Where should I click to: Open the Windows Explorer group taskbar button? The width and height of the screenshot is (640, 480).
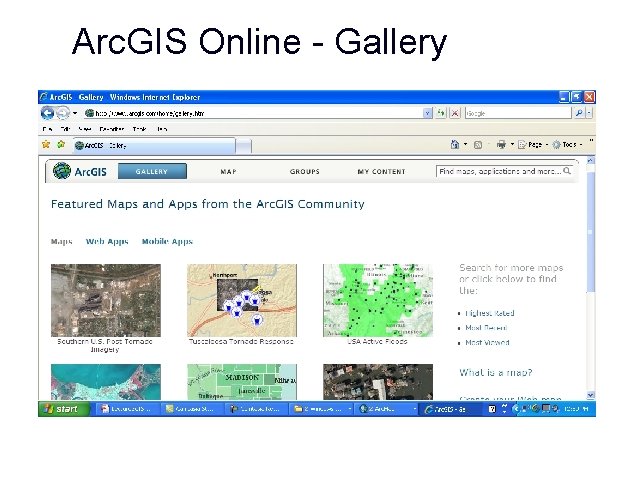[322, 409]
